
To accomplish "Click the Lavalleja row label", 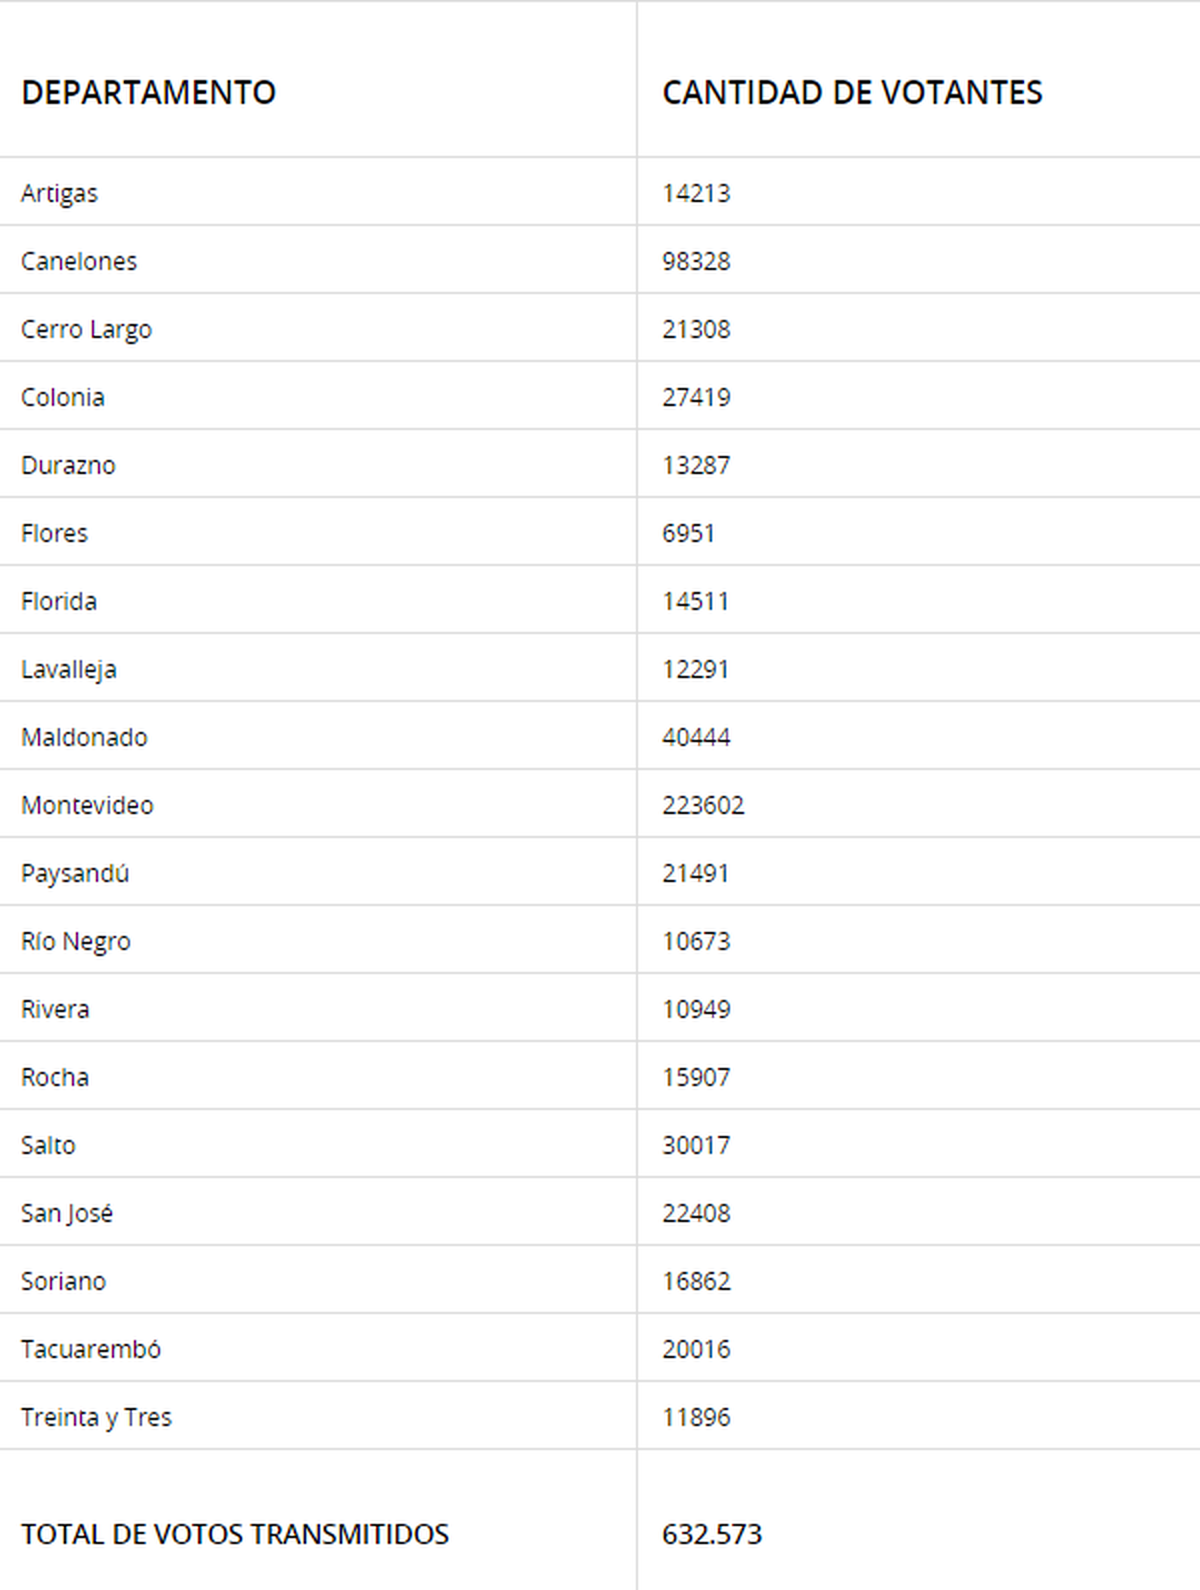I will [x=68, y=669].
